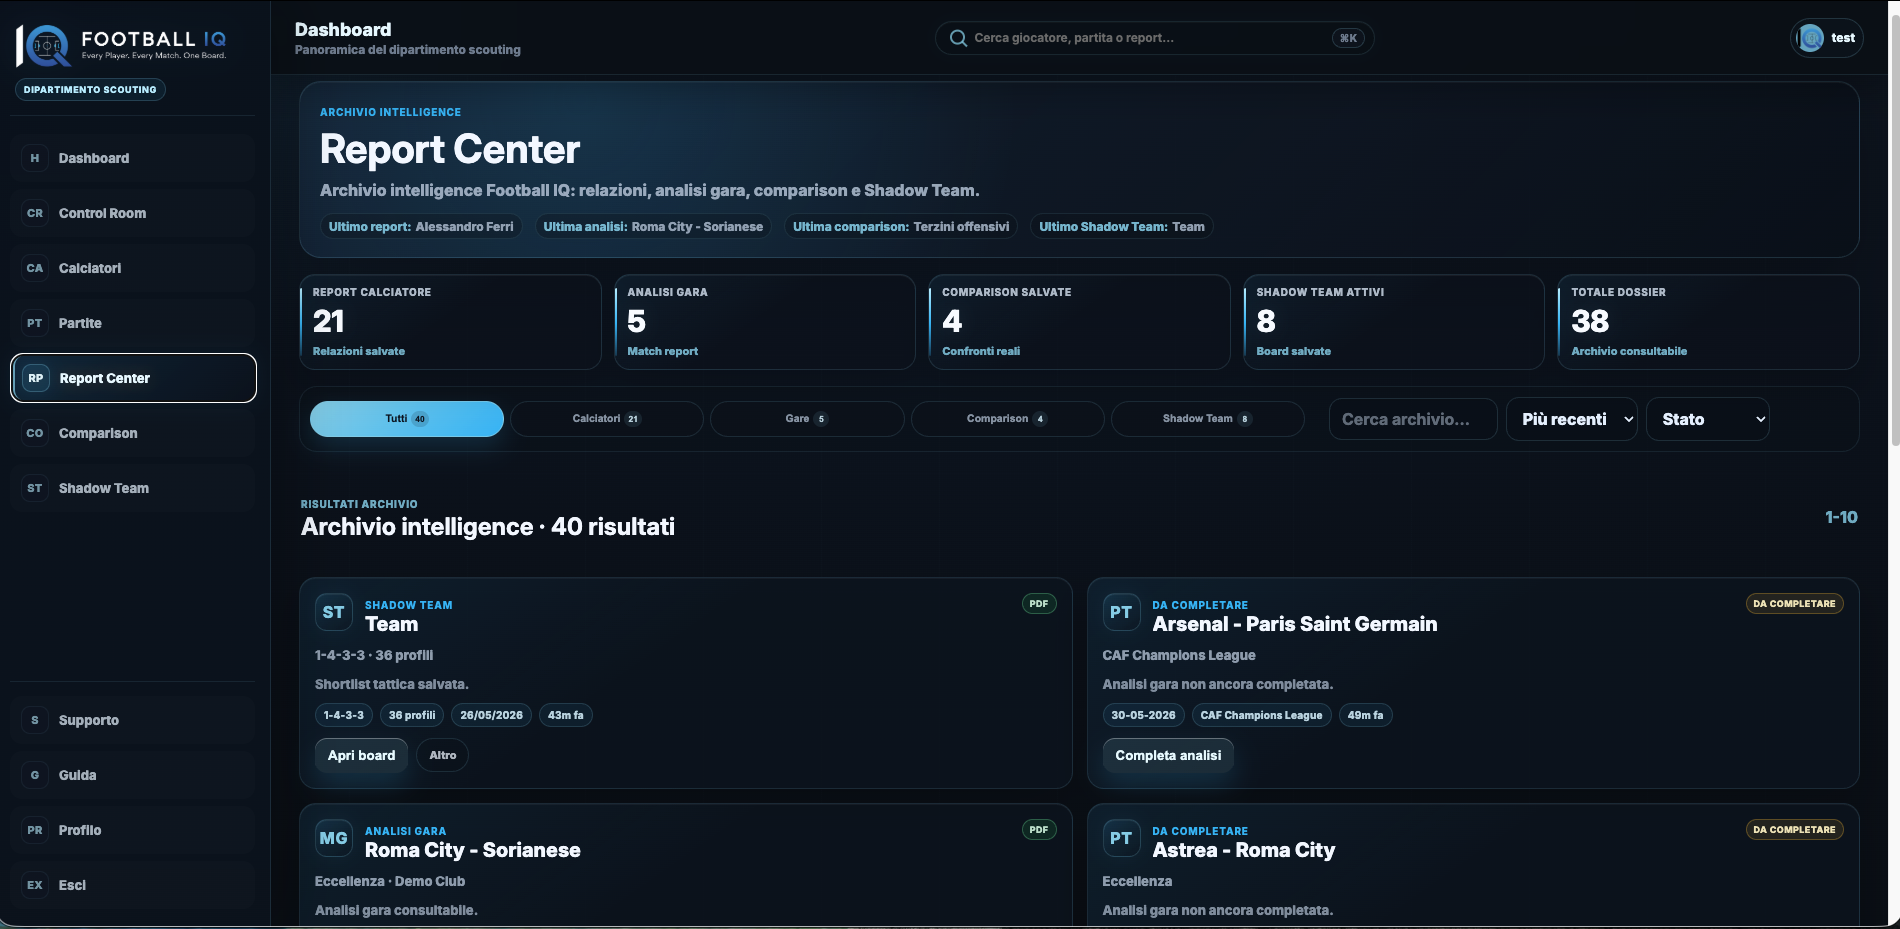Screen dimensions: 1900x929
Task: Click the Analisi Gara 5 stat card
Action: coord(765,322)
